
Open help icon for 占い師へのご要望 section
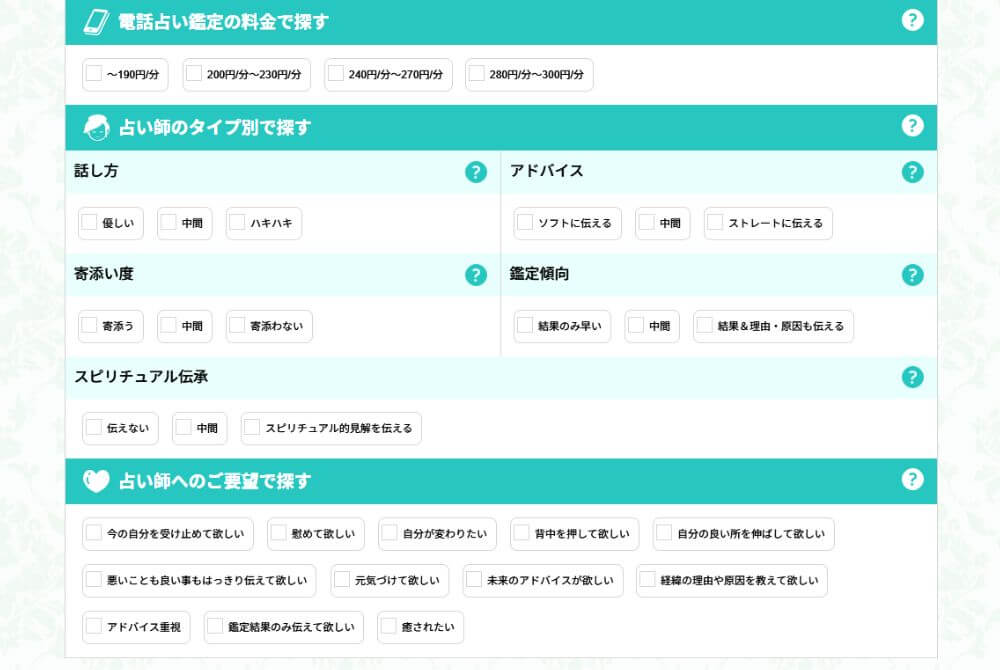(912, 481)
